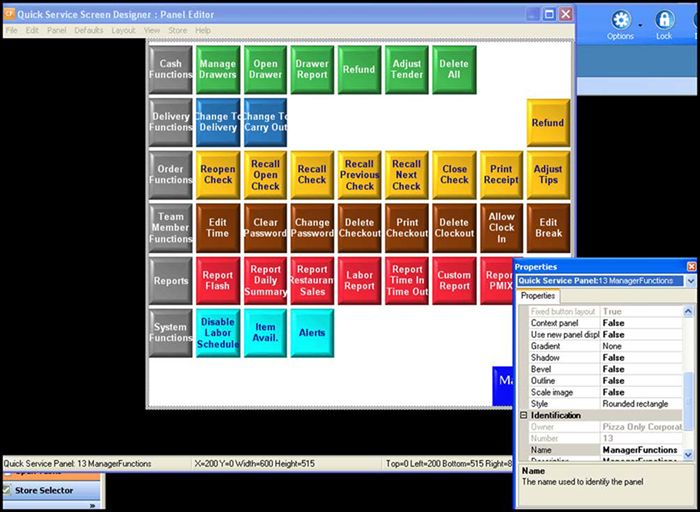Click the Change To Carry Out button
The image size is (700, 512).
click(265, 122)
